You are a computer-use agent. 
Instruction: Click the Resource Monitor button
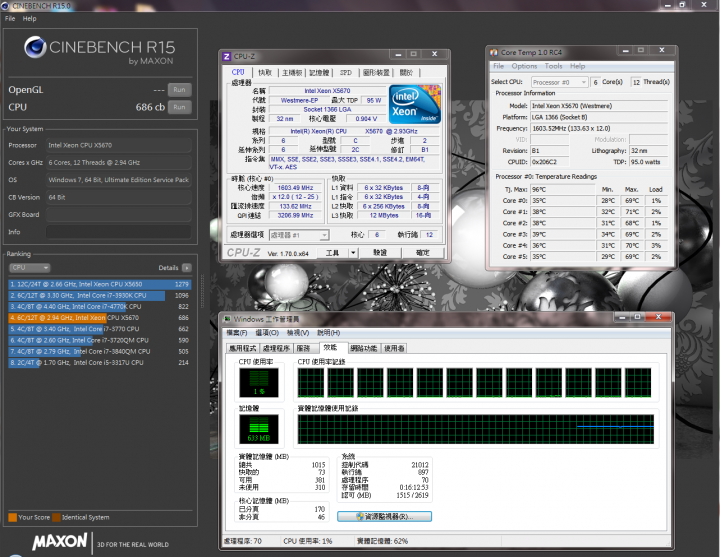pyautogui.click(x=384, y=517)
